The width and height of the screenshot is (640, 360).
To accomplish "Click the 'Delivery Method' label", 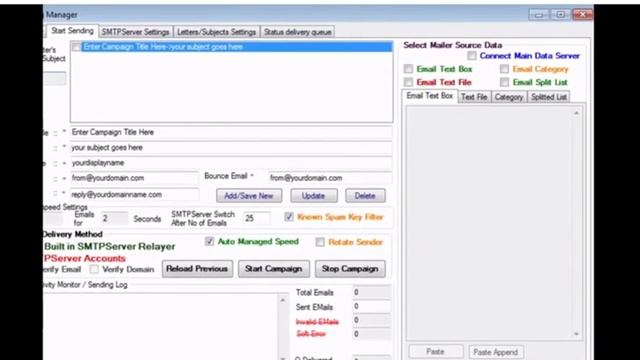I will click(73, 234).
